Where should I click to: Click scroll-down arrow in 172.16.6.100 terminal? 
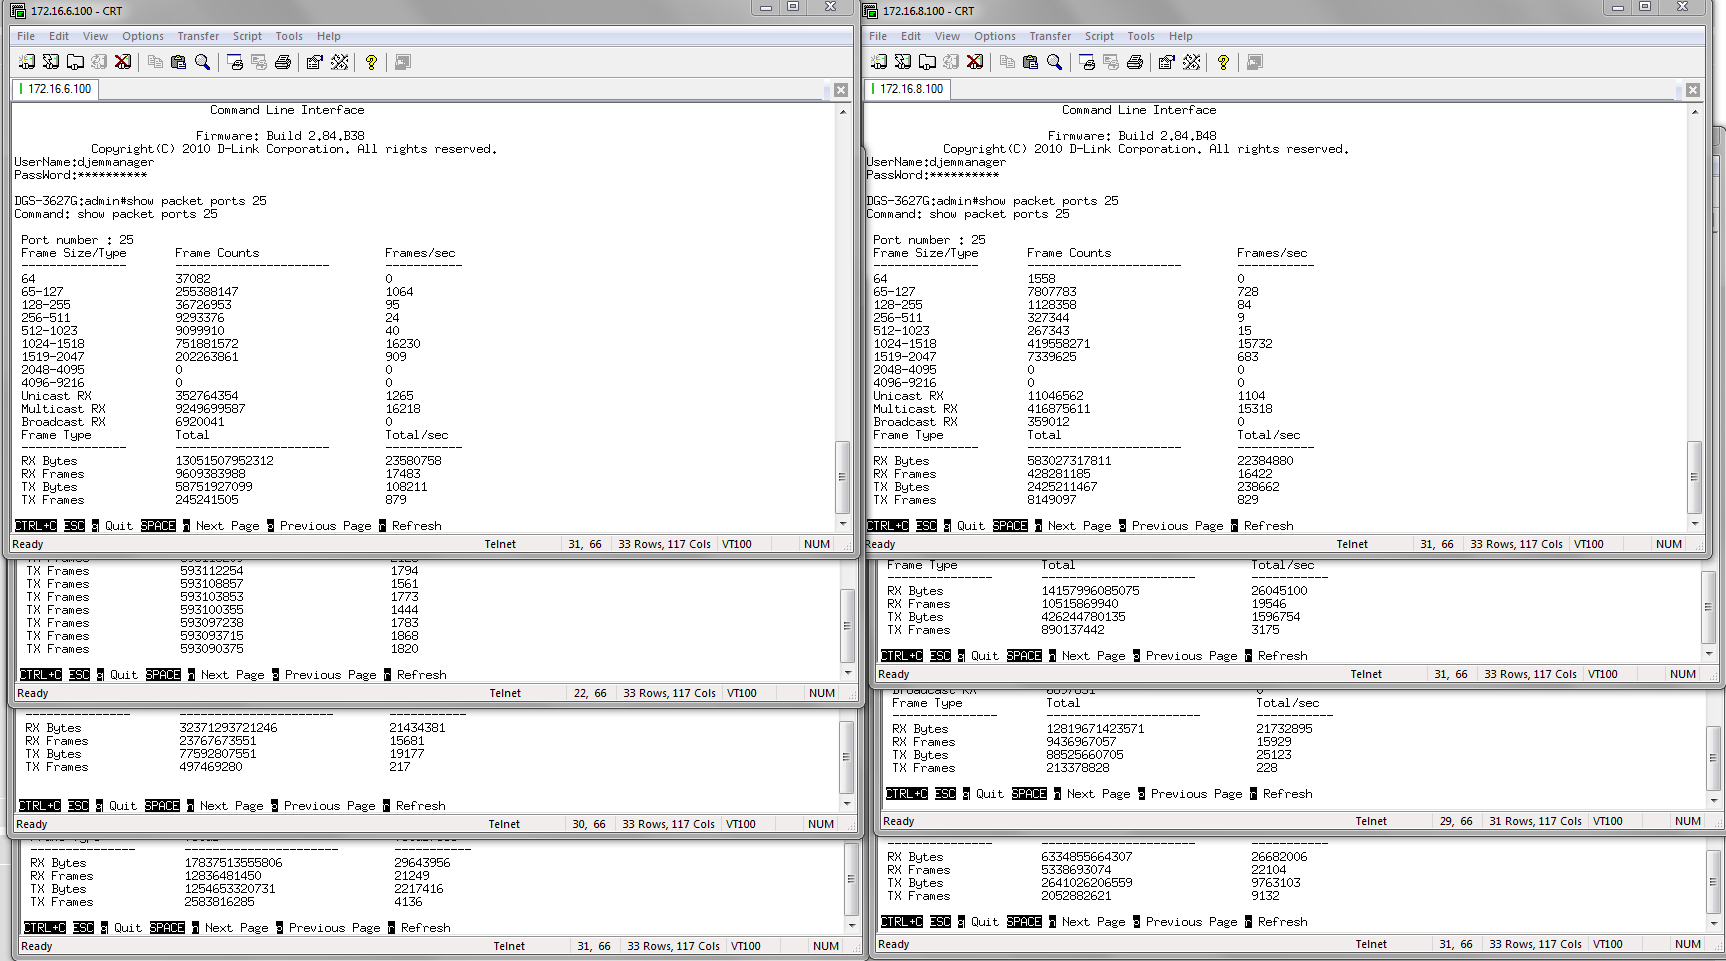click(x=843, y=524)
